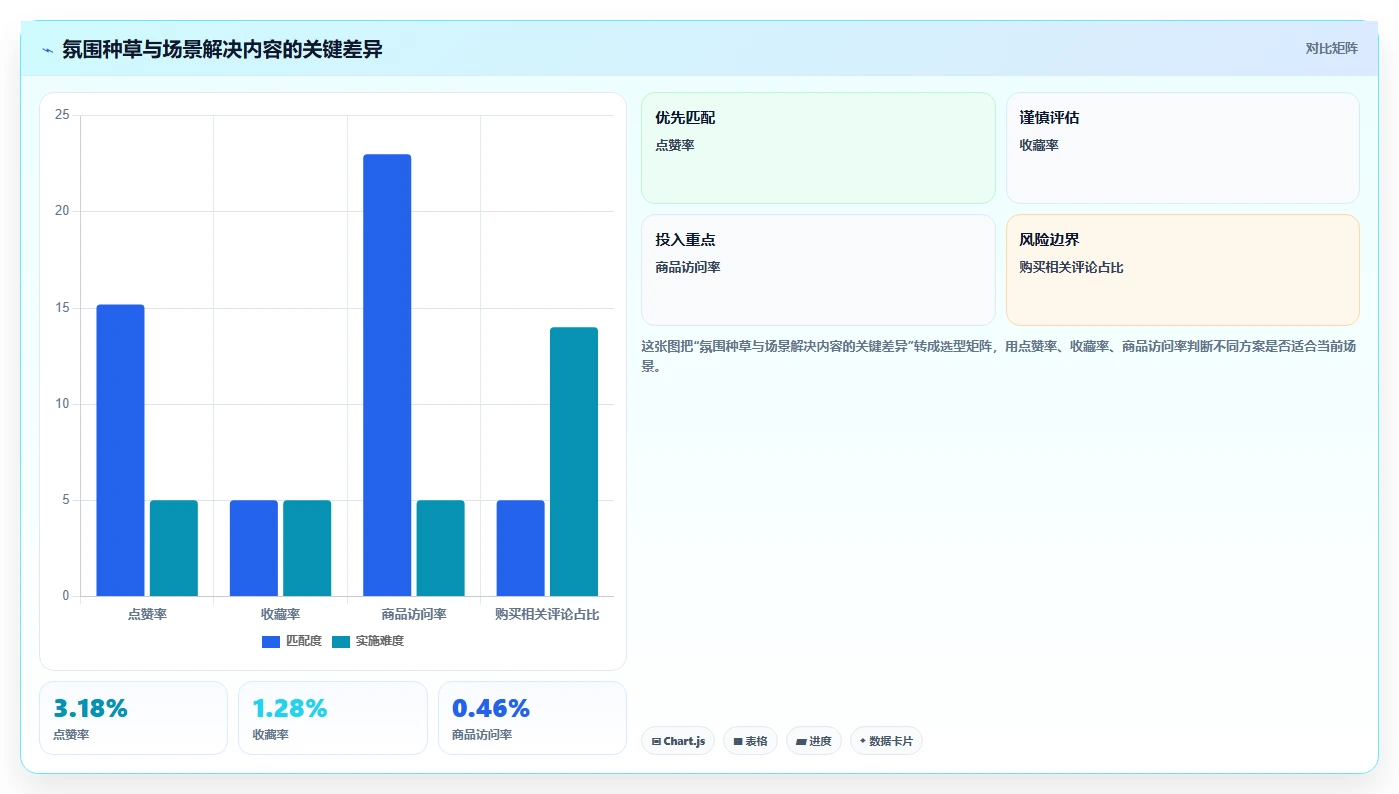The width and height of the screenshot is (1399, 794).
Task: Select the 1.28% 收藏率 stat card
Action: point(332,718)
